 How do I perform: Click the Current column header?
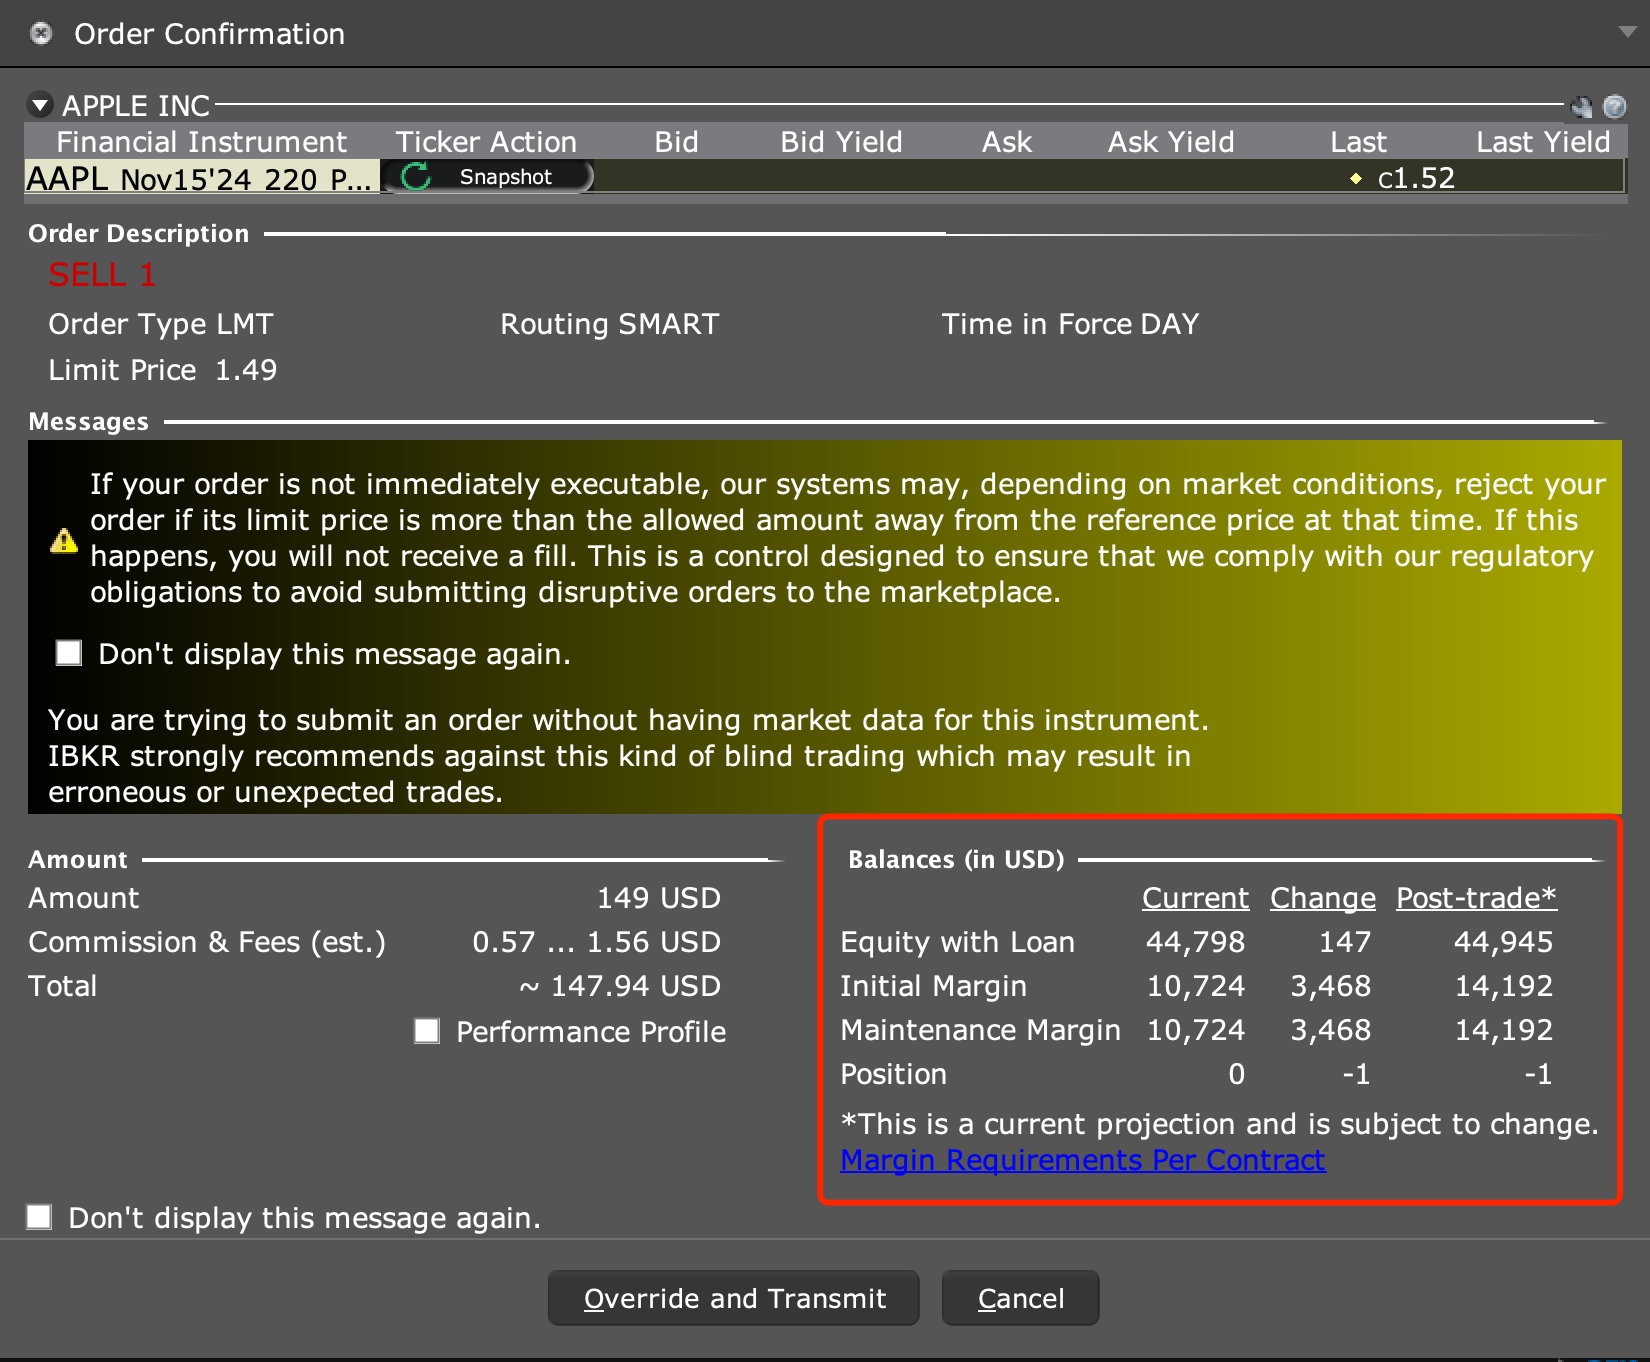coord(1196,898)
